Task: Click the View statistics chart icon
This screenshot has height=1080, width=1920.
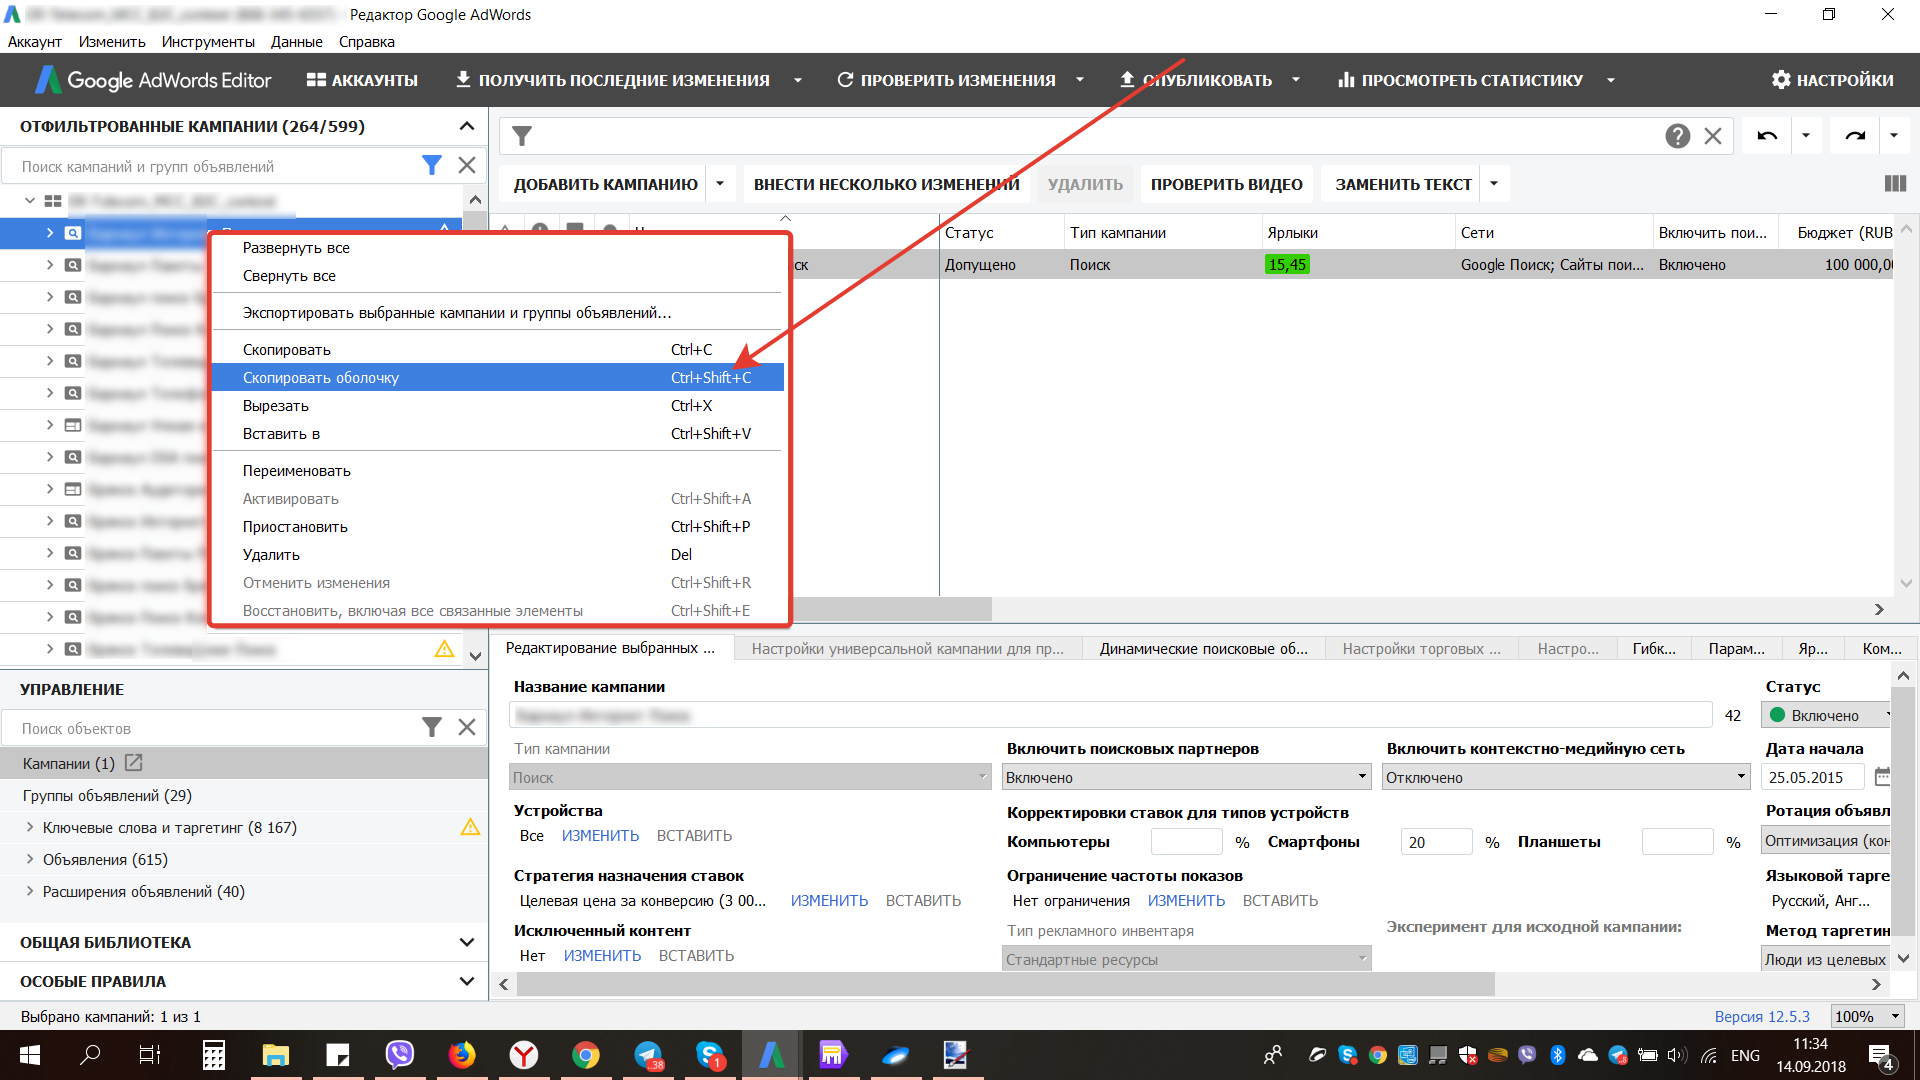Action: tap(1346, 79)
